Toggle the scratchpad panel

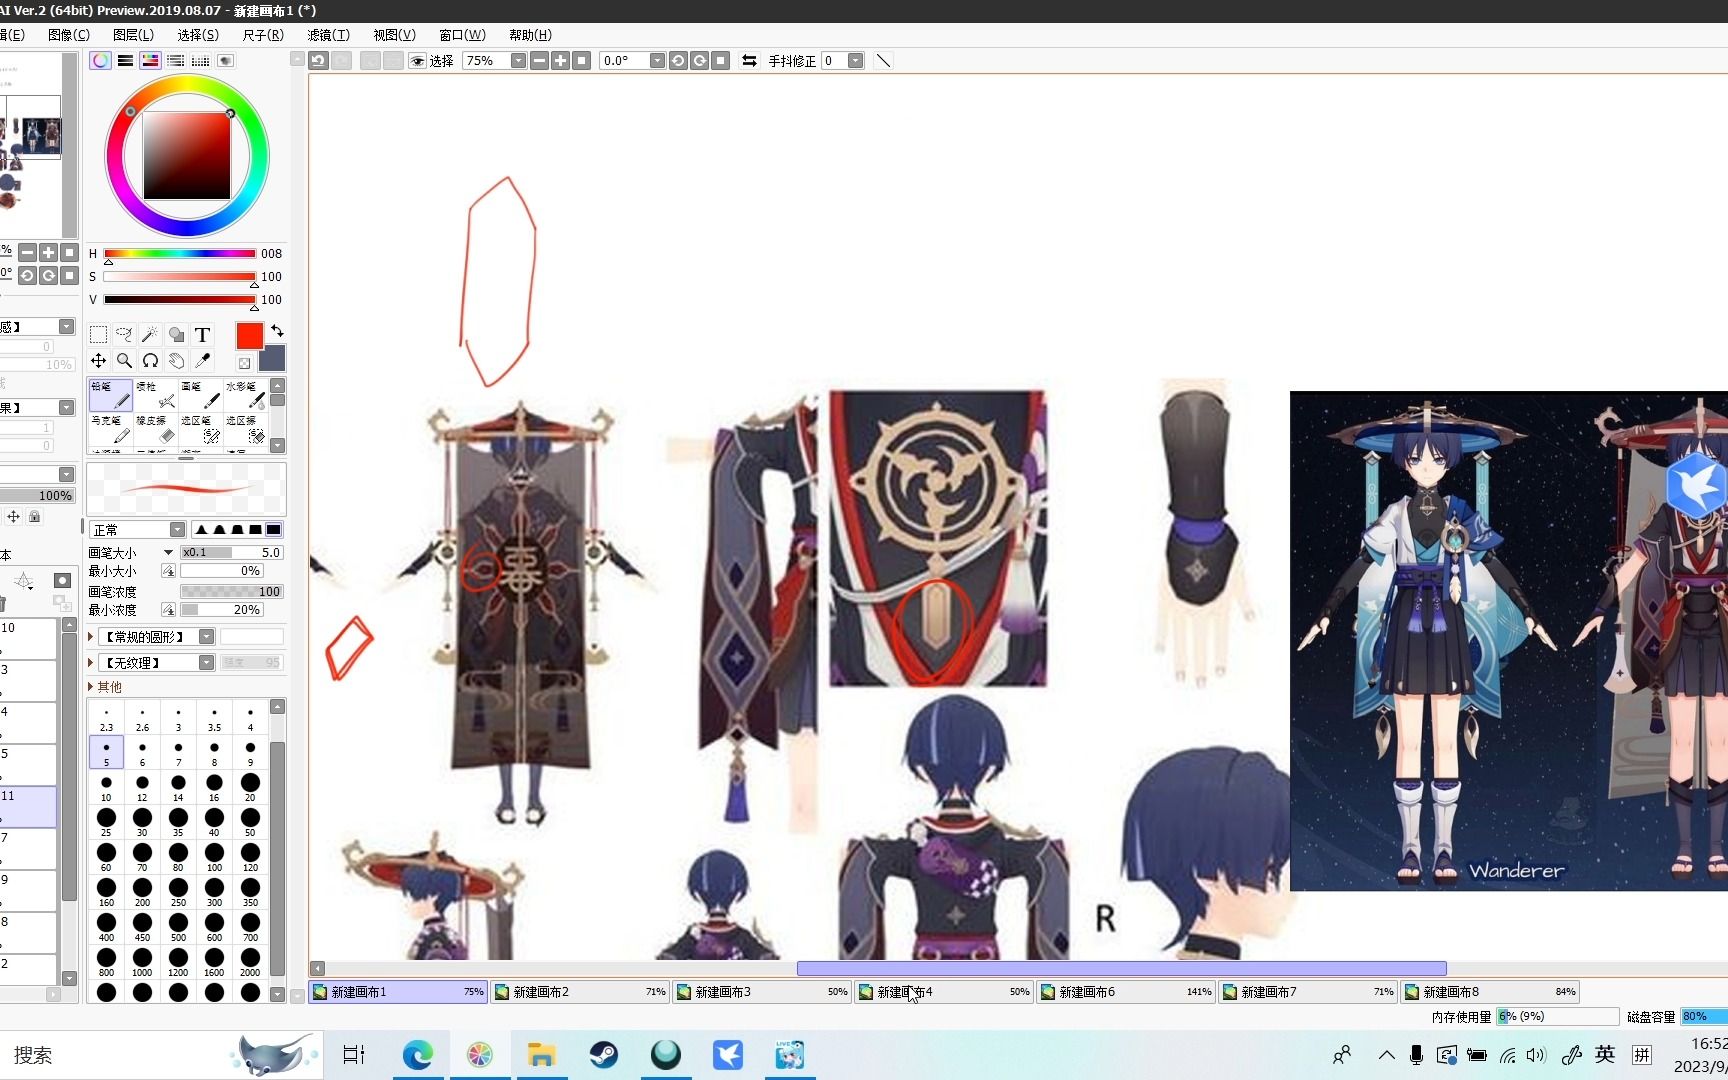click(226, 60)
